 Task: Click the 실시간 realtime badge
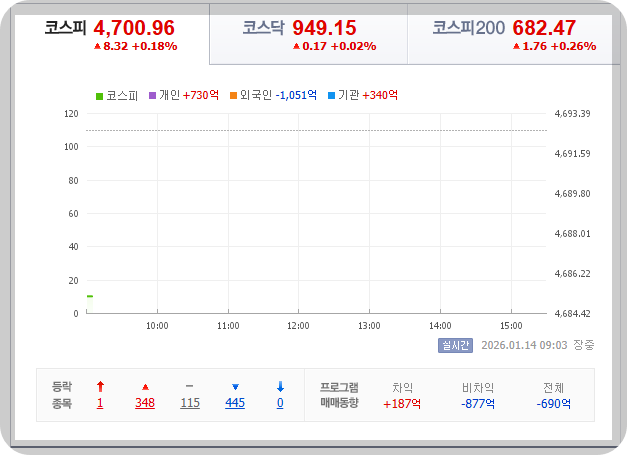[x=455, y=345]
